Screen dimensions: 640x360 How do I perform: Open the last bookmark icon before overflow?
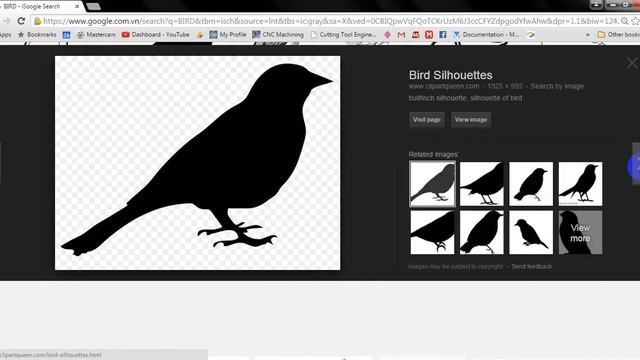click(530, 35)
